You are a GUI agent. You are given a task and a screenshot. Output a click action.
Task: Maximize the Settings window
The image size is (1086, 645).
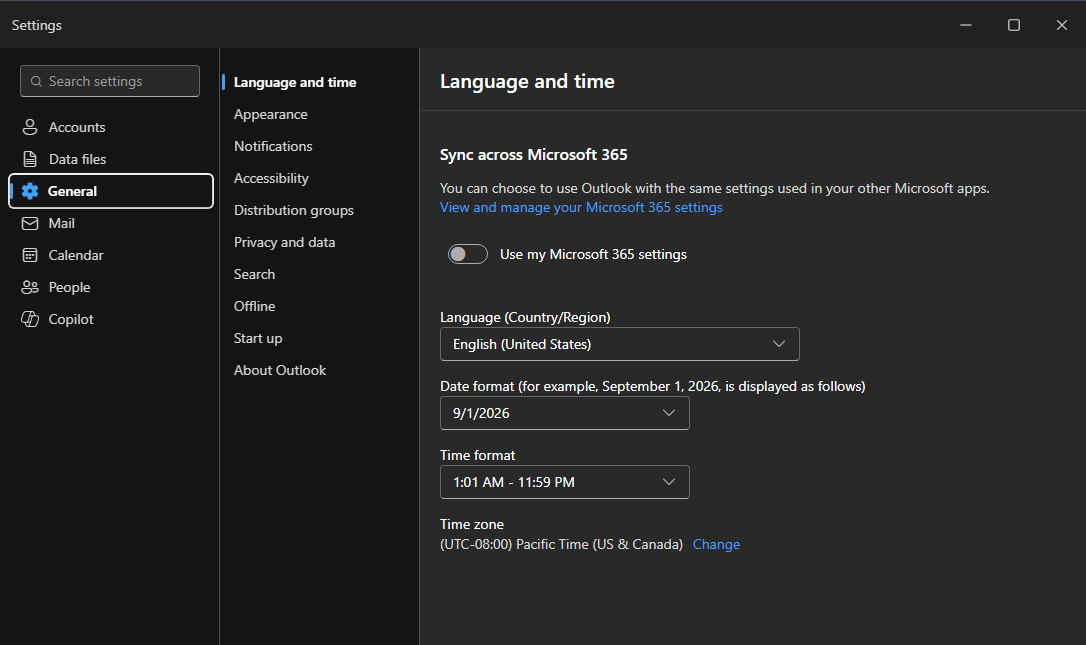[x=1013, y=25]
